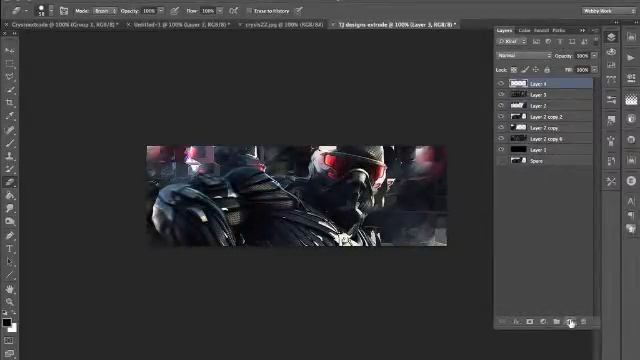The width and height of the screenshot is (640, 360).
Task: Select the Healing Brush tool
Action: click(9, 130)
